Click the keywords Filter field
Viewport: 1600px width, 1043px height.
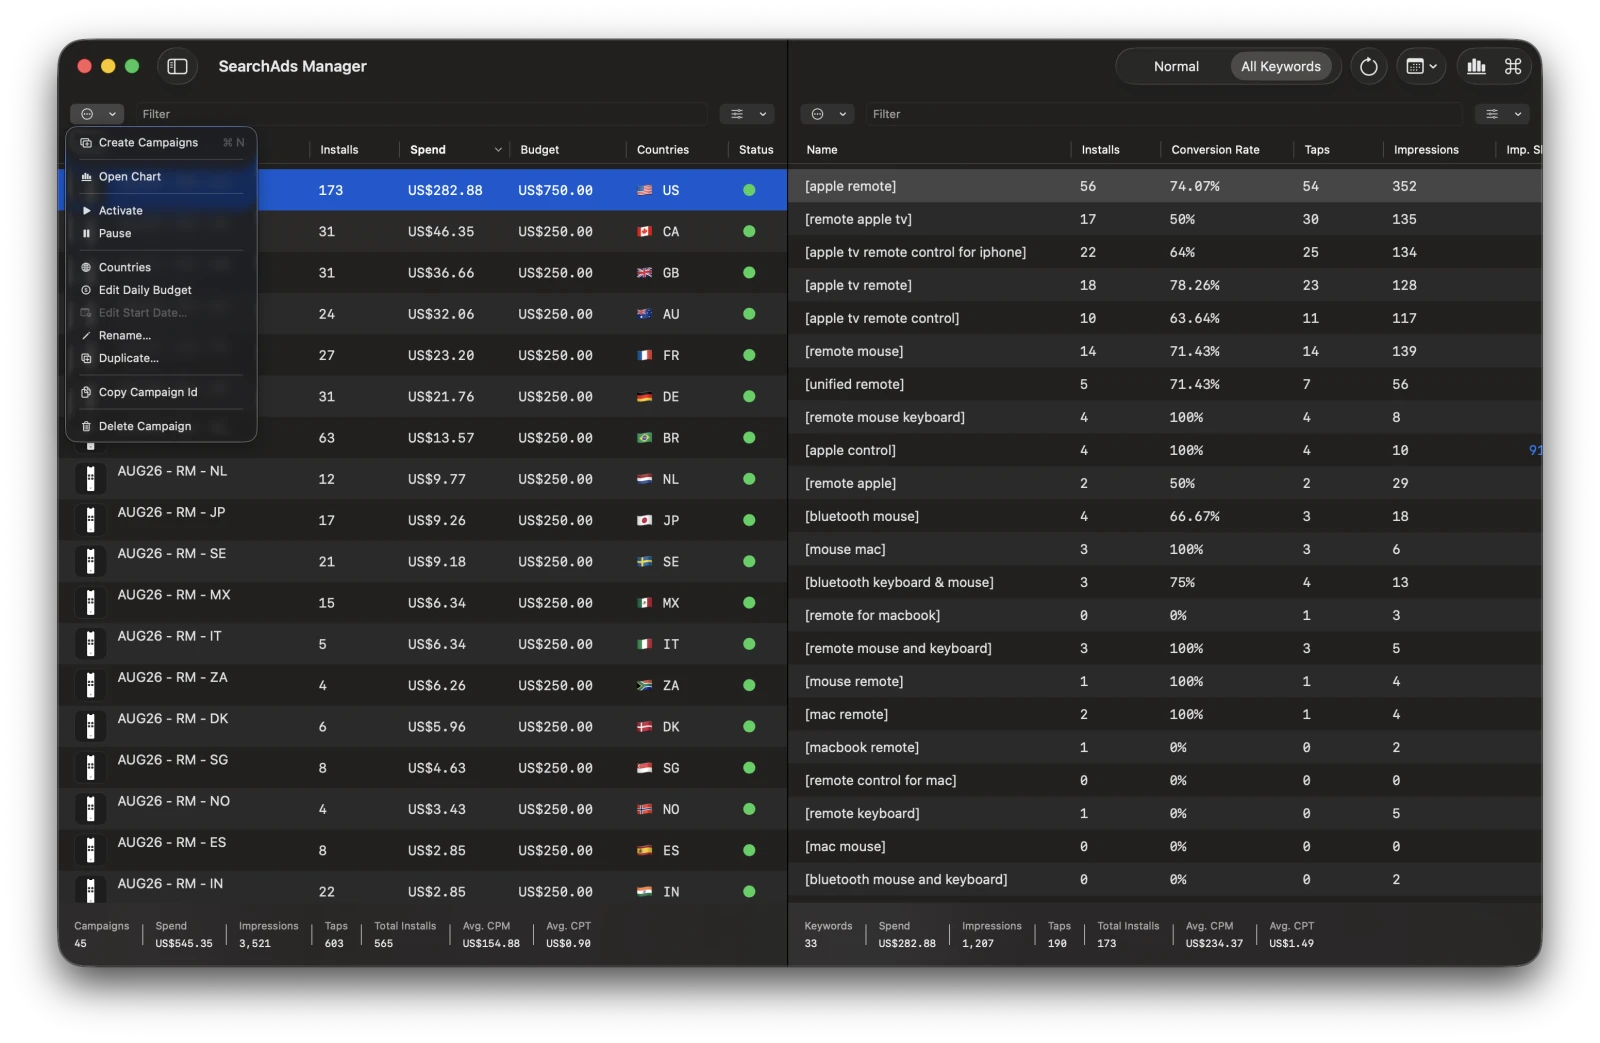click(1165, 114)
